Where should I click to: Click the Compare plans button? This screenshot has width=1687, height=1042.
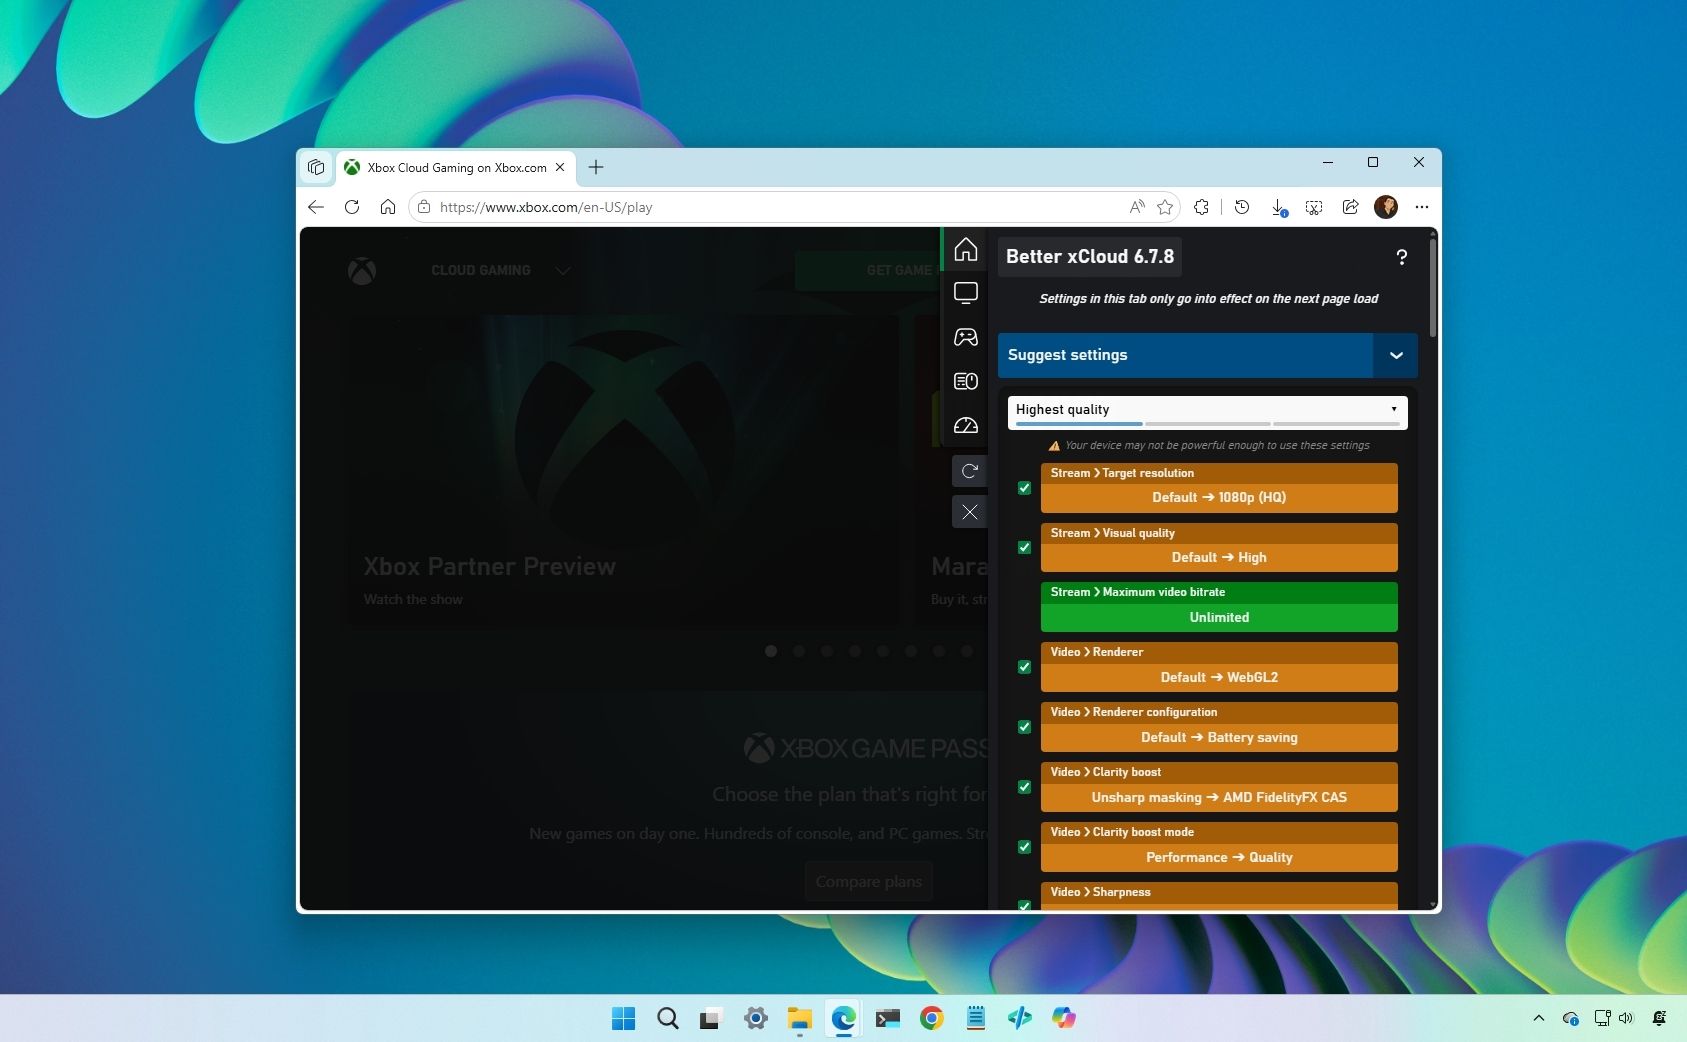point(869,882)
